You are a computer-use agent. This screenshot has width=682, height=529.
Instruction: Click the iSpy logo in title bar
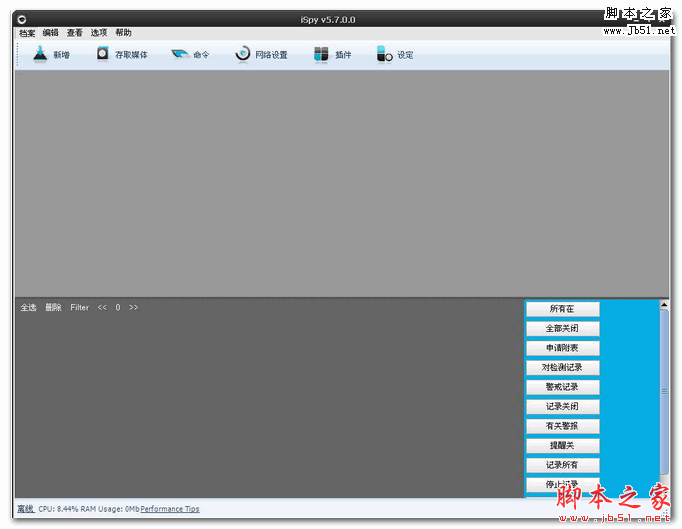[21, 20]
